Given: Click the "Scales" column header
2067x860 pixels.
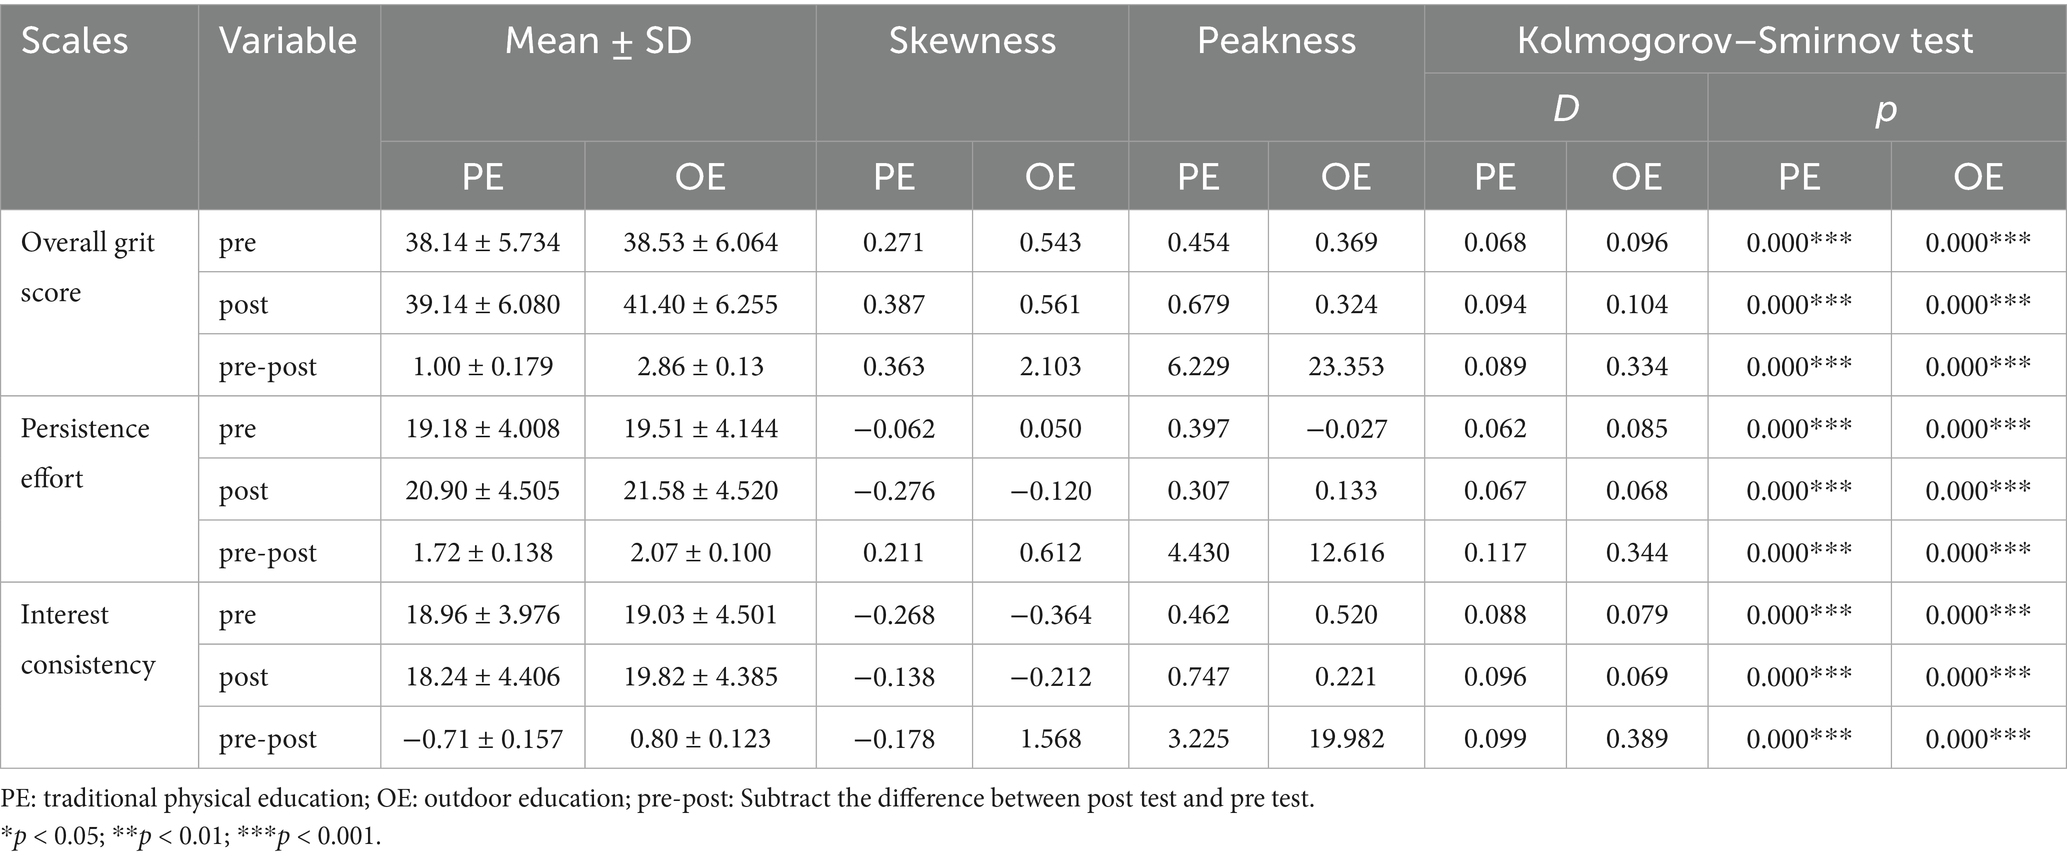Looking at the screenshot, I should (x=74, y=41).
